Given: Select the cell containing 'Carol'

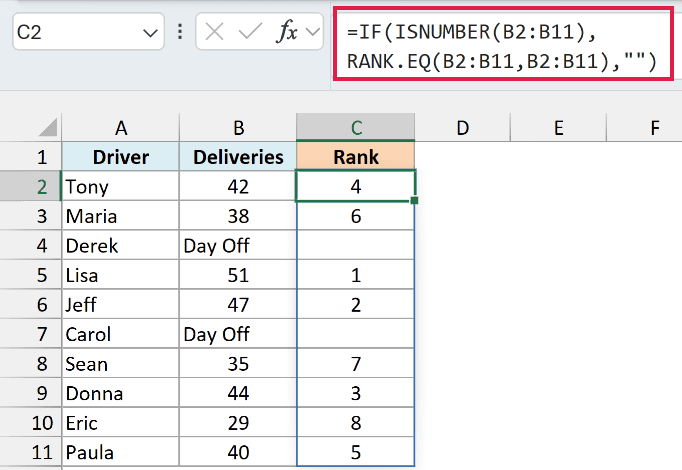Looking at the screenshot, I should coord(120,334).
